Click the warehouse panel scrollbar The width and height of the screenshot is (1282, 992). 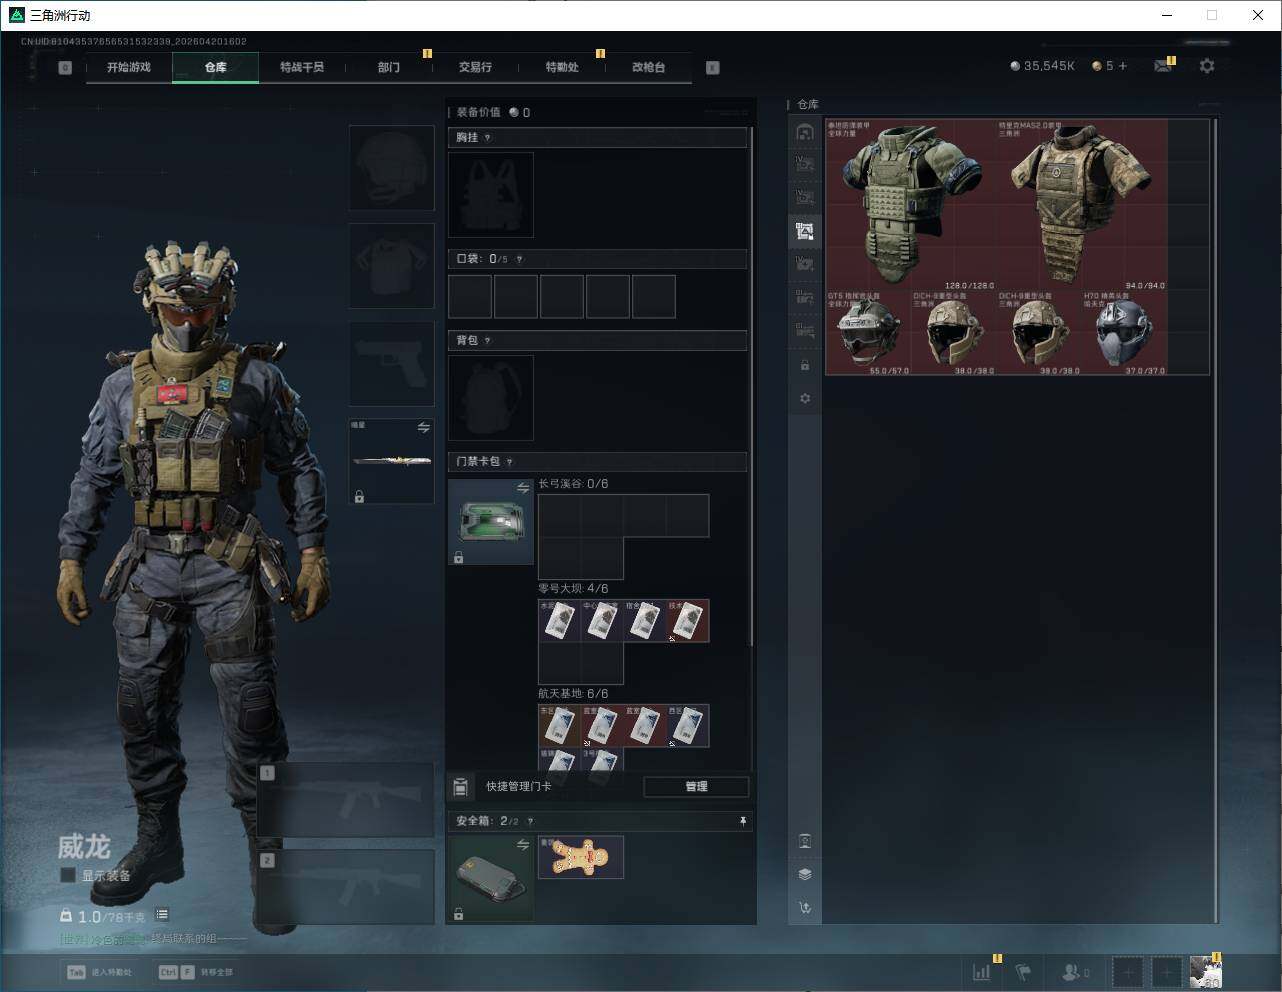[1215, 520]
